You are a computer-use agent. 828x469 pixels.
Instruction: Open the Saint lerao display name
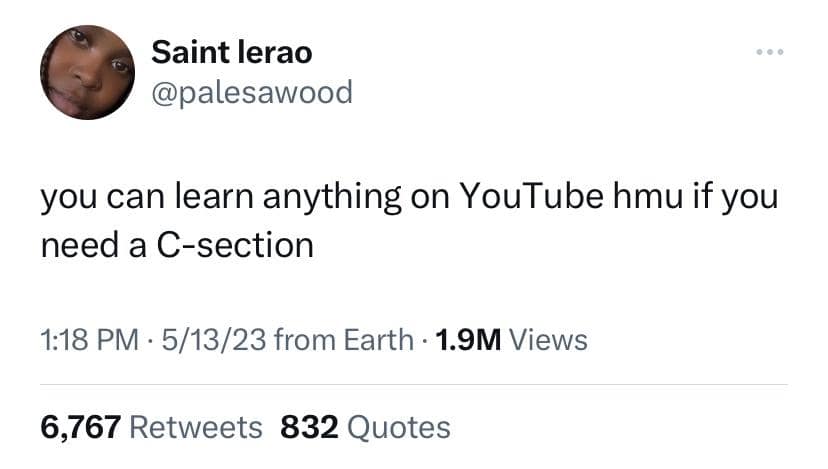click(x=231, y=53)
